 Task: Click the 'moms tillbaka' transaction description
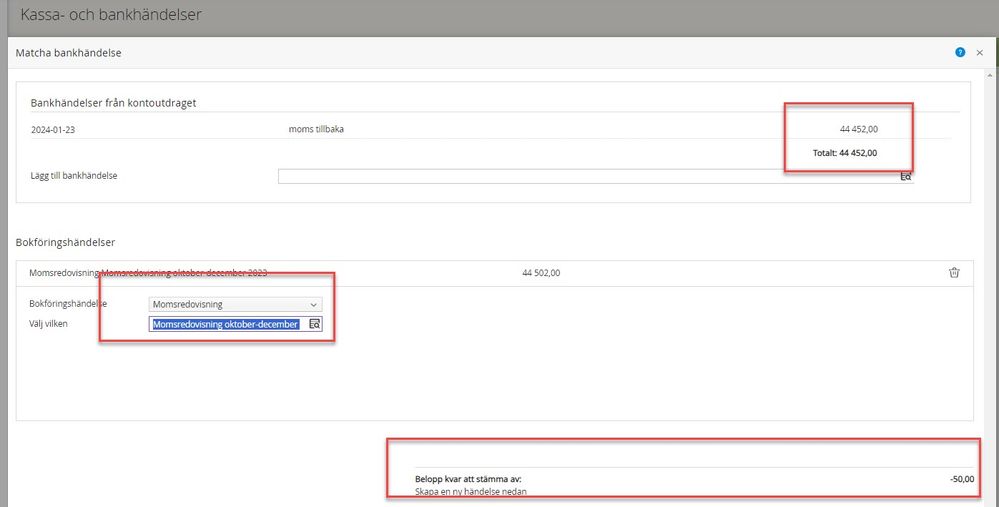tap(316, 129)
